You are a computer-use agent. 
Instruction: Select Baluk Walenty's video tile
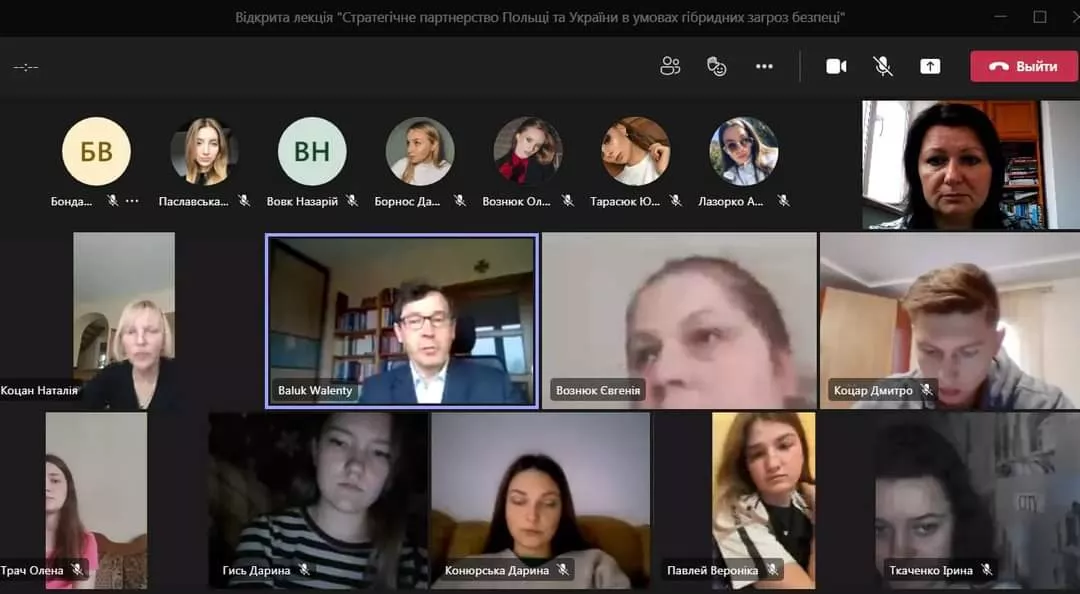tap(402, 320)
